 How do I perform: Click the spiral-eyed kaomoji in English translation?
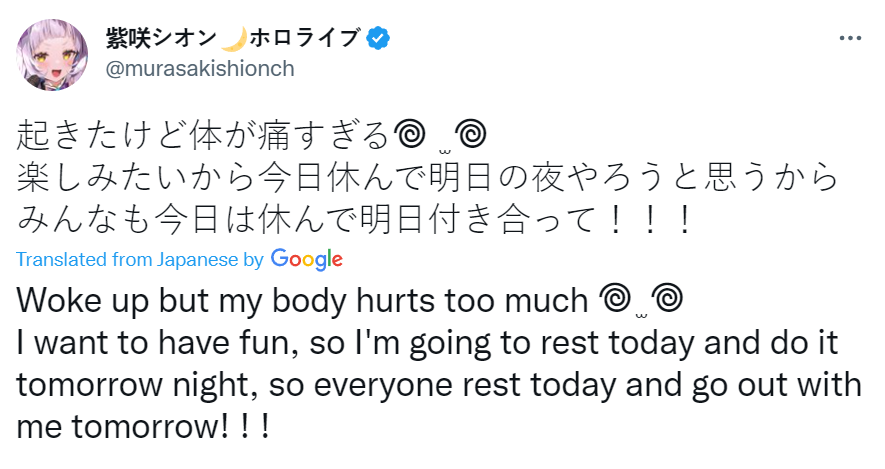click(x=641, y=301)
